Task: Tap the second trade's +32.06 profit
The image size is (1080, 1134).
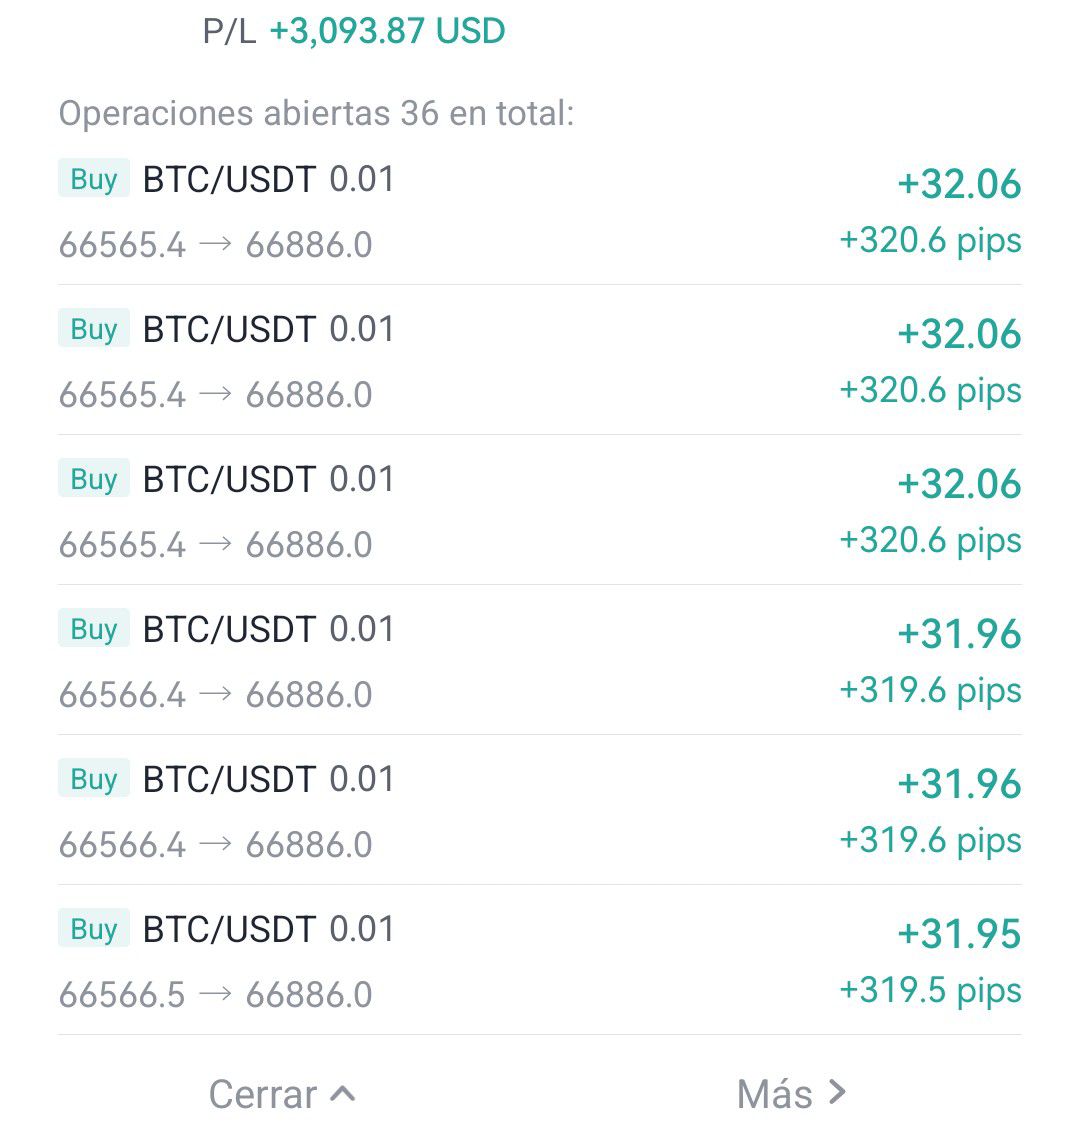Action: [959, 334]
